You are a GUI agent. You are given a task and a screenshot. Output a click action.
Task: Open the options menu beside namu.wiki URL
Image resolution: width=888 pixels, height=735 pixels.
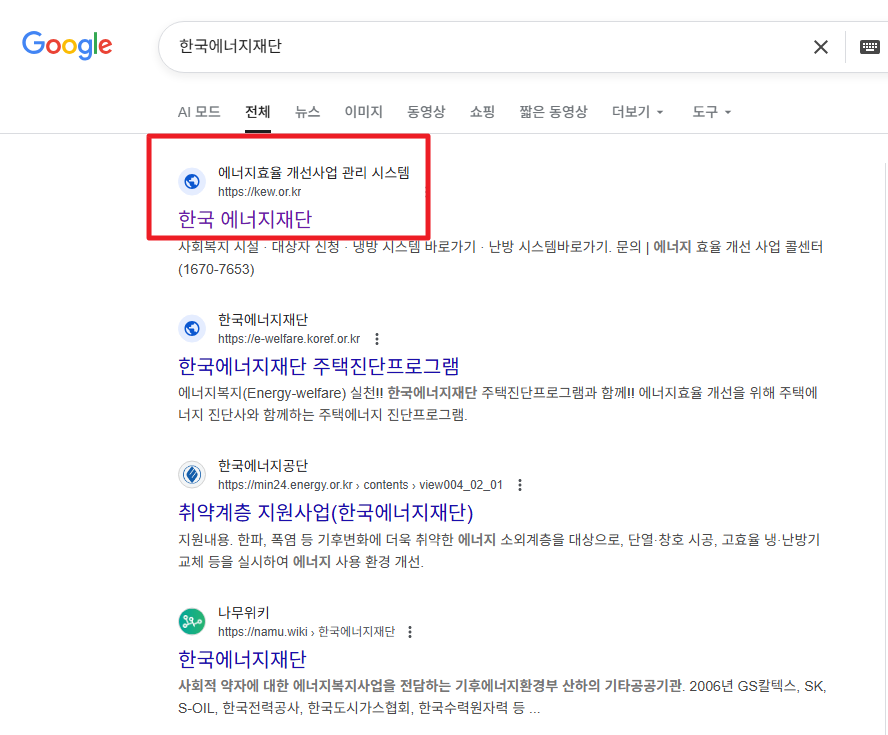click(x=410, y=632)
